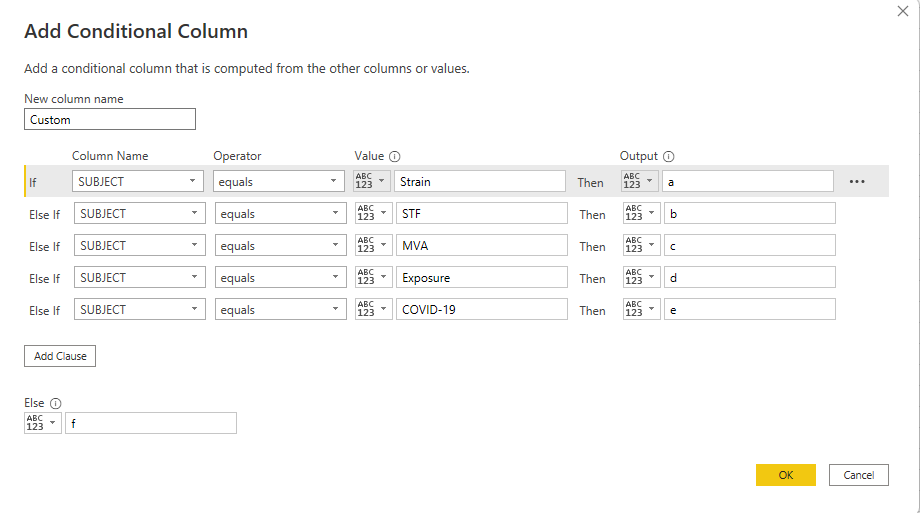Viewport: 920px width, 513px height.
Task: Open Operator dropdown in the STF row
Action: 280,213
